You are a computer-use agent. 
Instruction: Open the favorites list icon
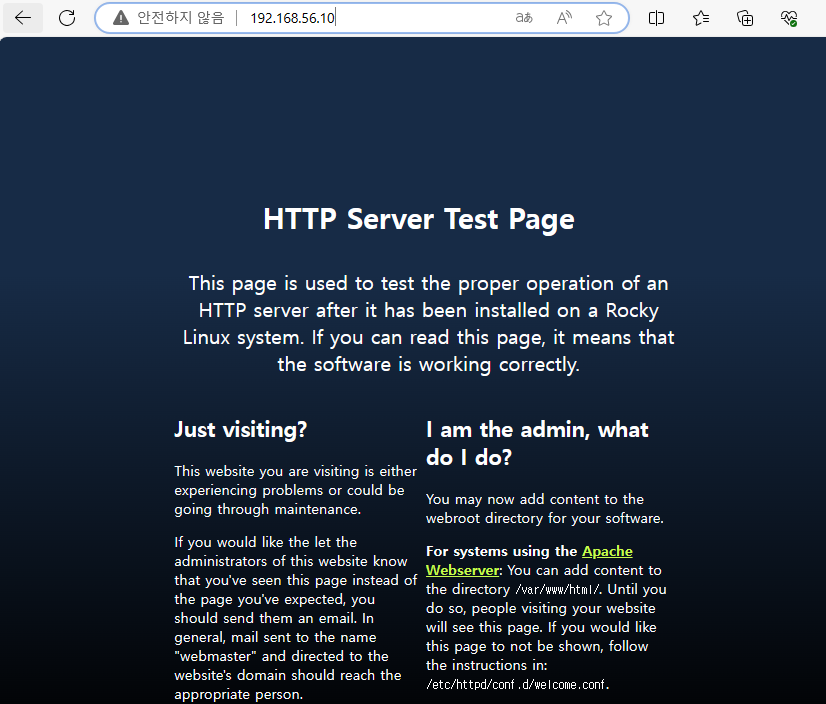point(701,18)
